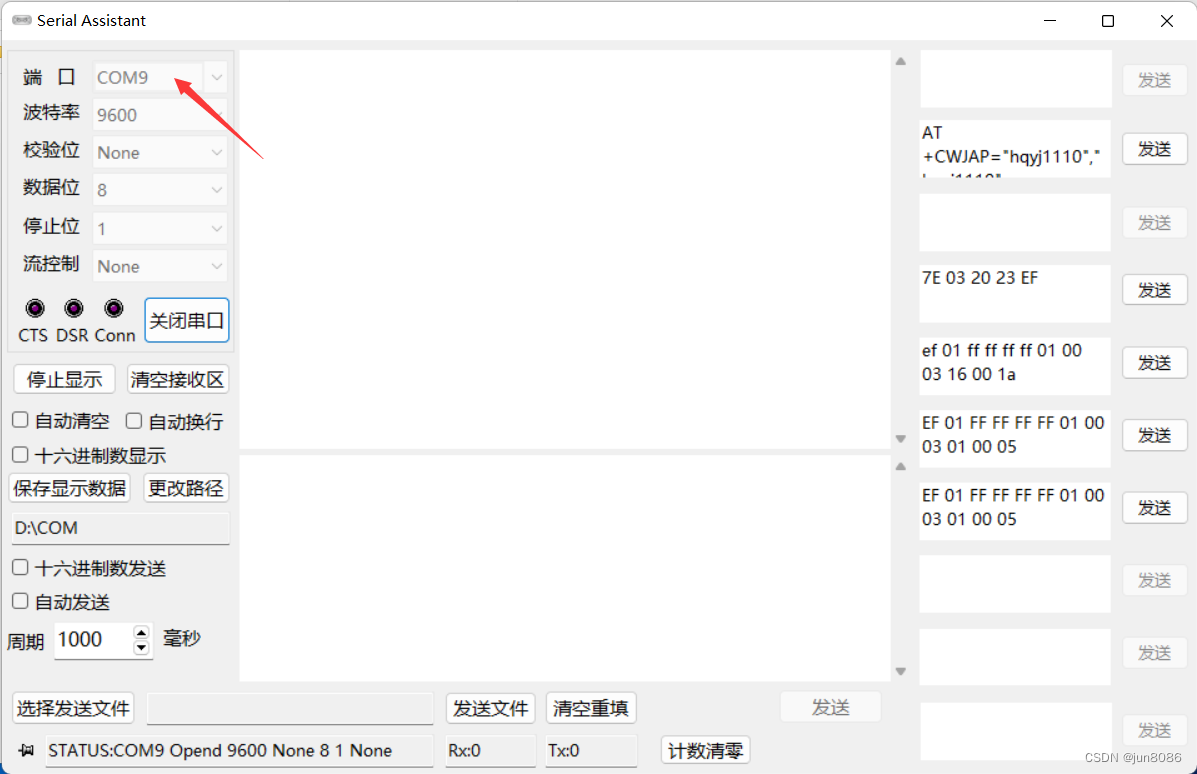The image size is (1197, 774).
Task: Click the CTS indicator light
Action: click(x=34, y=308)
